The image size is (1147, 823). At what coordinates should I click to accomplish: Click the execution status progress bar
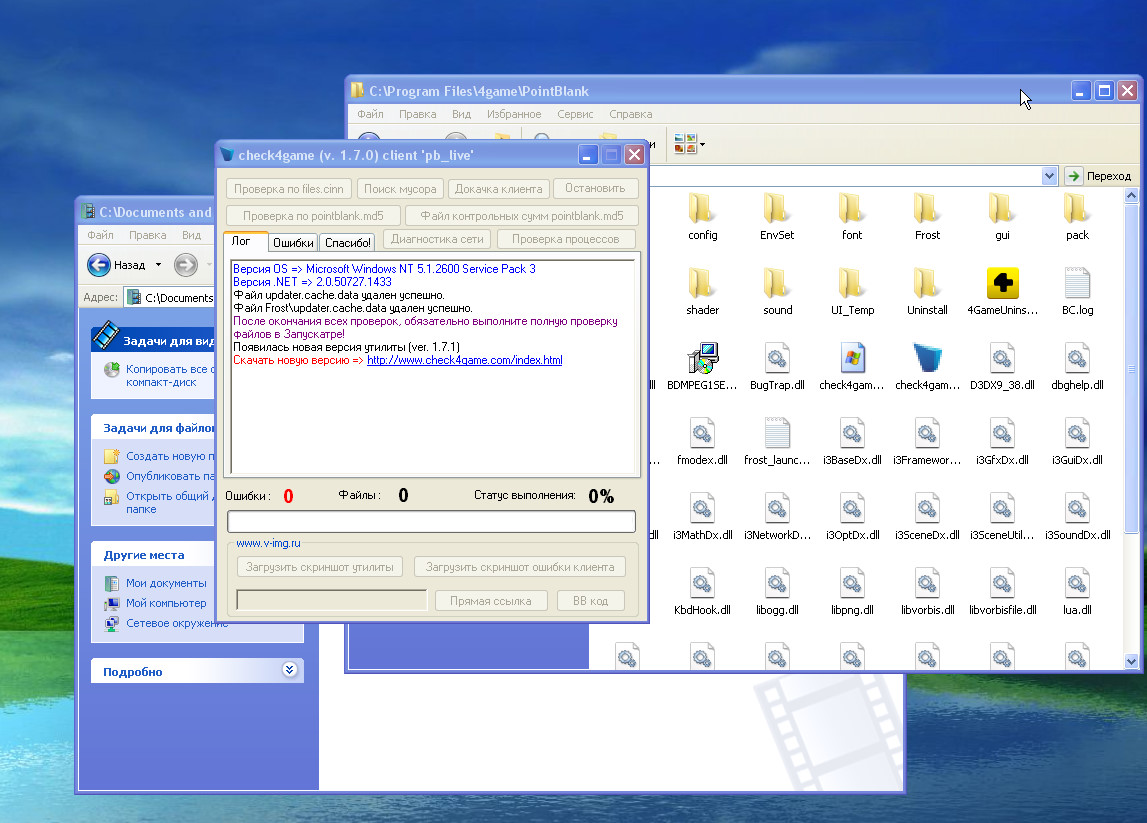click(431, 522)
